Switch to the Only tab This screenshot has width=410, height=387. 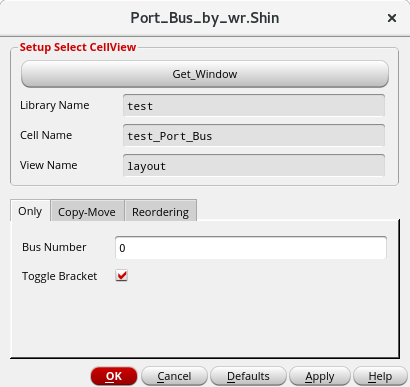pos(30,211)
